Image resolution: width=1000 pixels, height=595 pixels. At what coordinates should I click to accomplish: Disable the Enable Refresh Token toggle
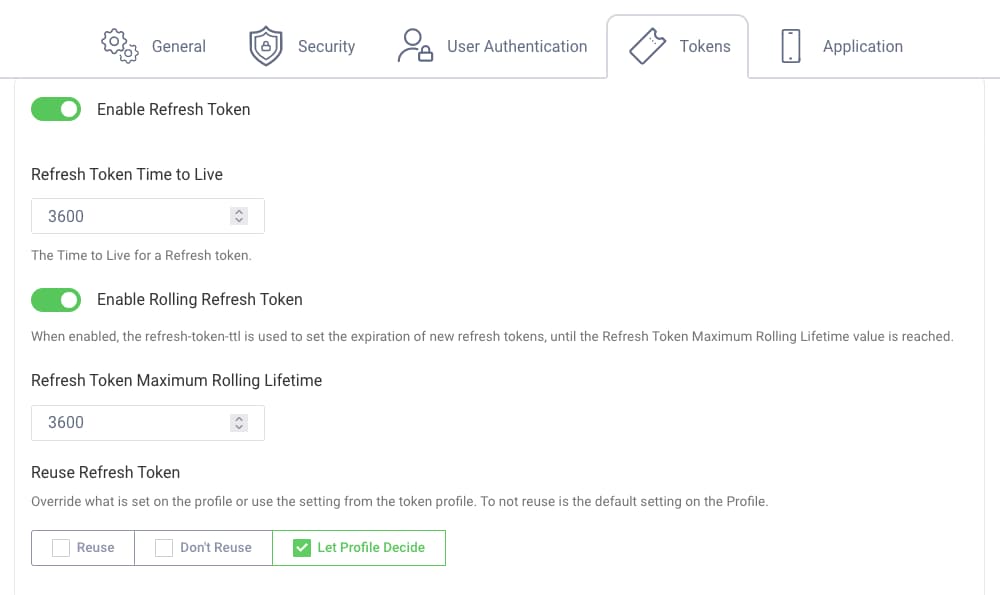(56, 109)
